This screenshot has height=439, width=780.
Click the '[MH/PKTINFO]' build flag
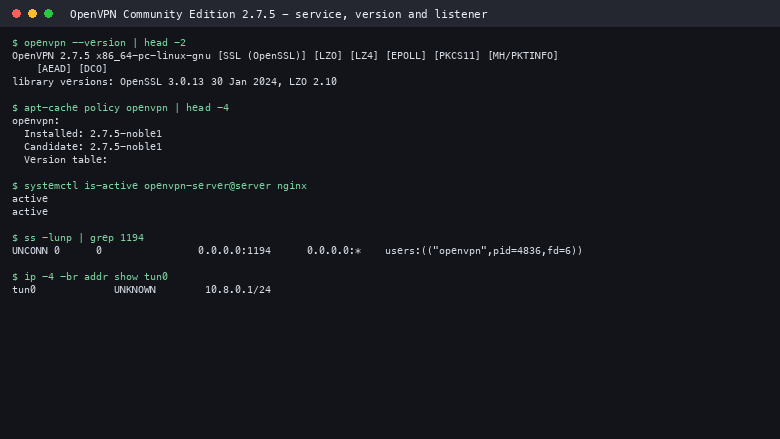coord(523,56)
